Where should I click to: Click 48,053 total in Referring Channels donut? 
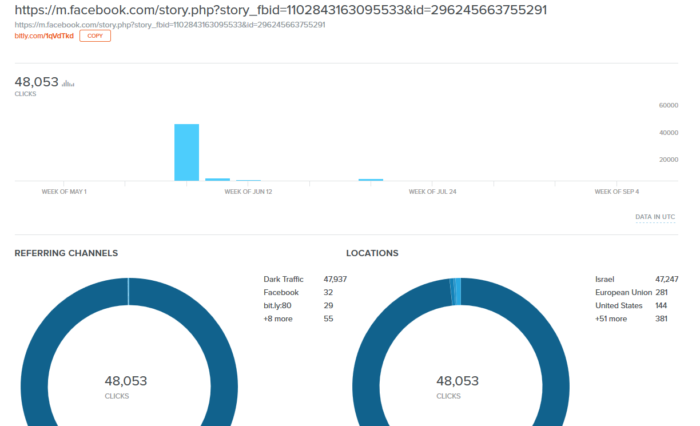126,381
